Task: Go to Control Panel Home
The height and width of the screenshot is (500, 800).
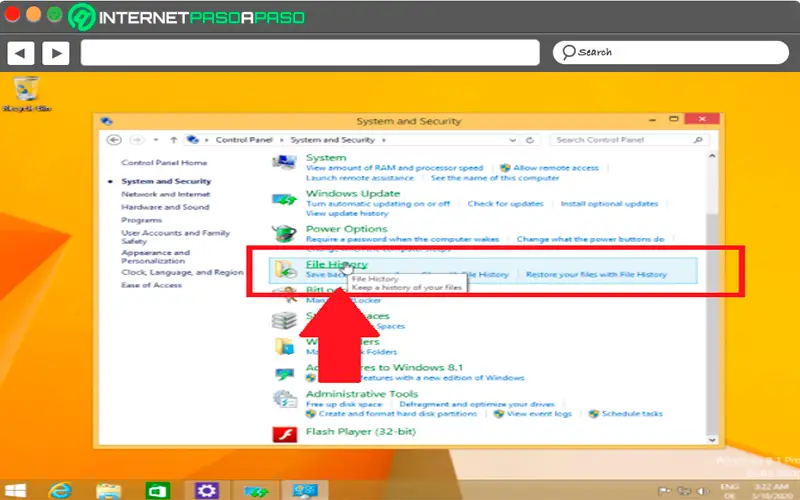Action: (x=164, y=163)
